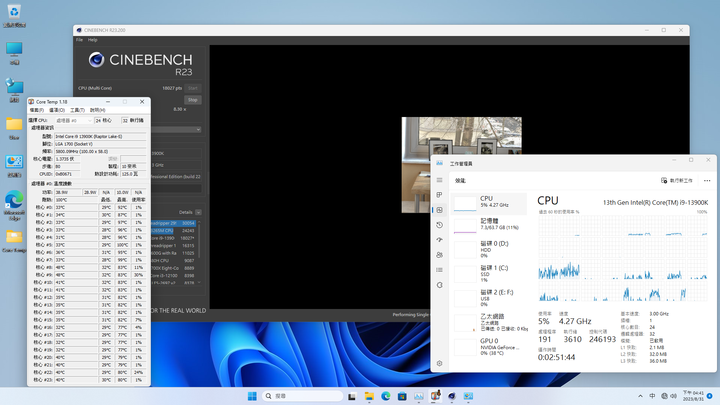Image resolution: width=720 pixels, height=405 pixels.
Task: Open File Explorer from taskbar
Action: coord(369,396)
